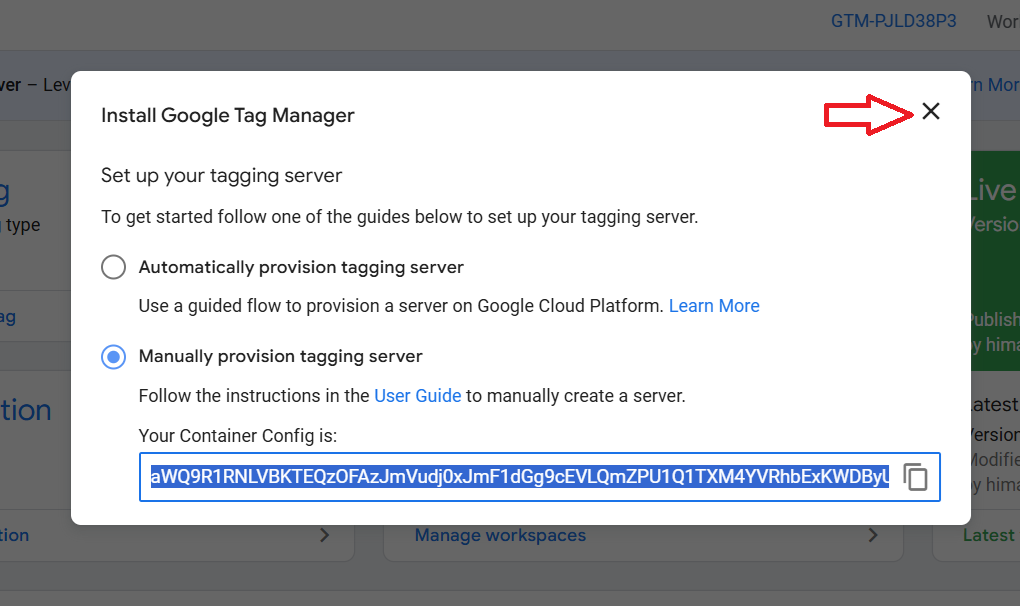Select Manually provision tagging server option
Image resolution: width=1020 pixels, height=606 pixels.
113,356
